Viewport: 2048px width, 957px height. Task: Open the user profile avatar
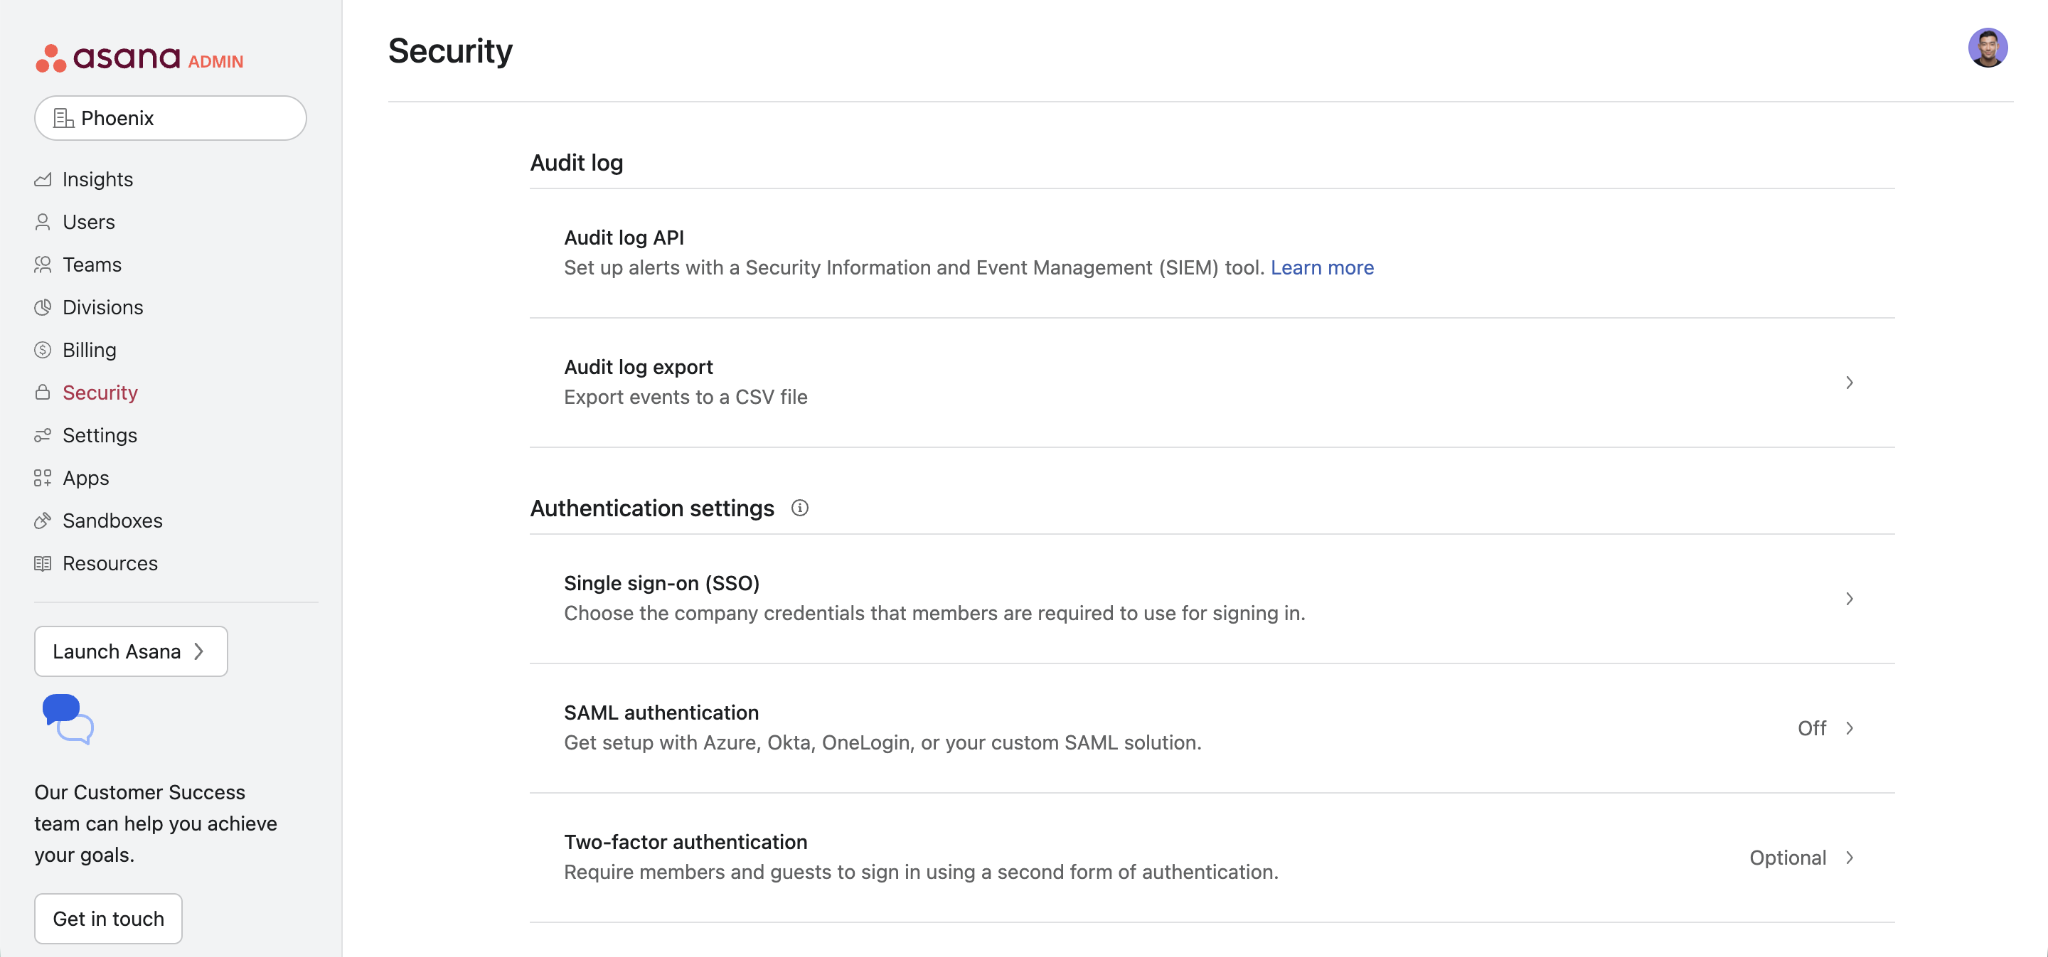(1988, 48)
